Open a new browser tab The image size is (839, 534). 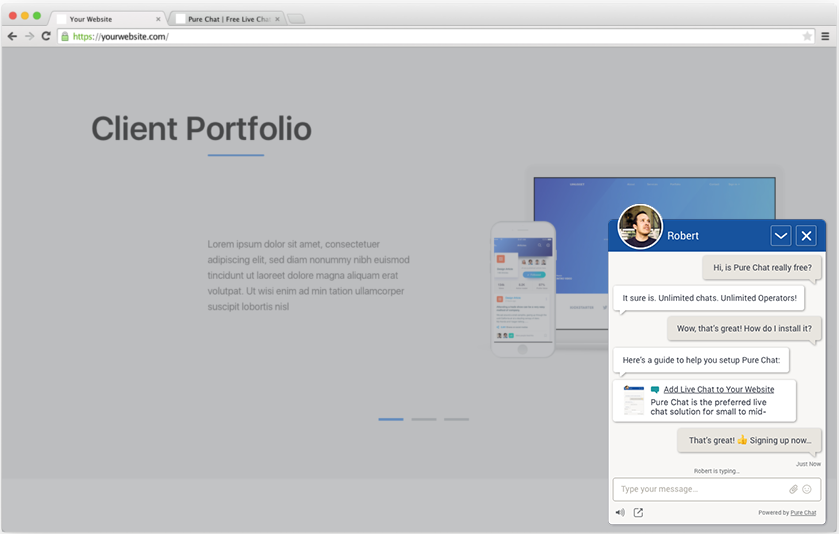pyautogui.click(x=296, y=19)
